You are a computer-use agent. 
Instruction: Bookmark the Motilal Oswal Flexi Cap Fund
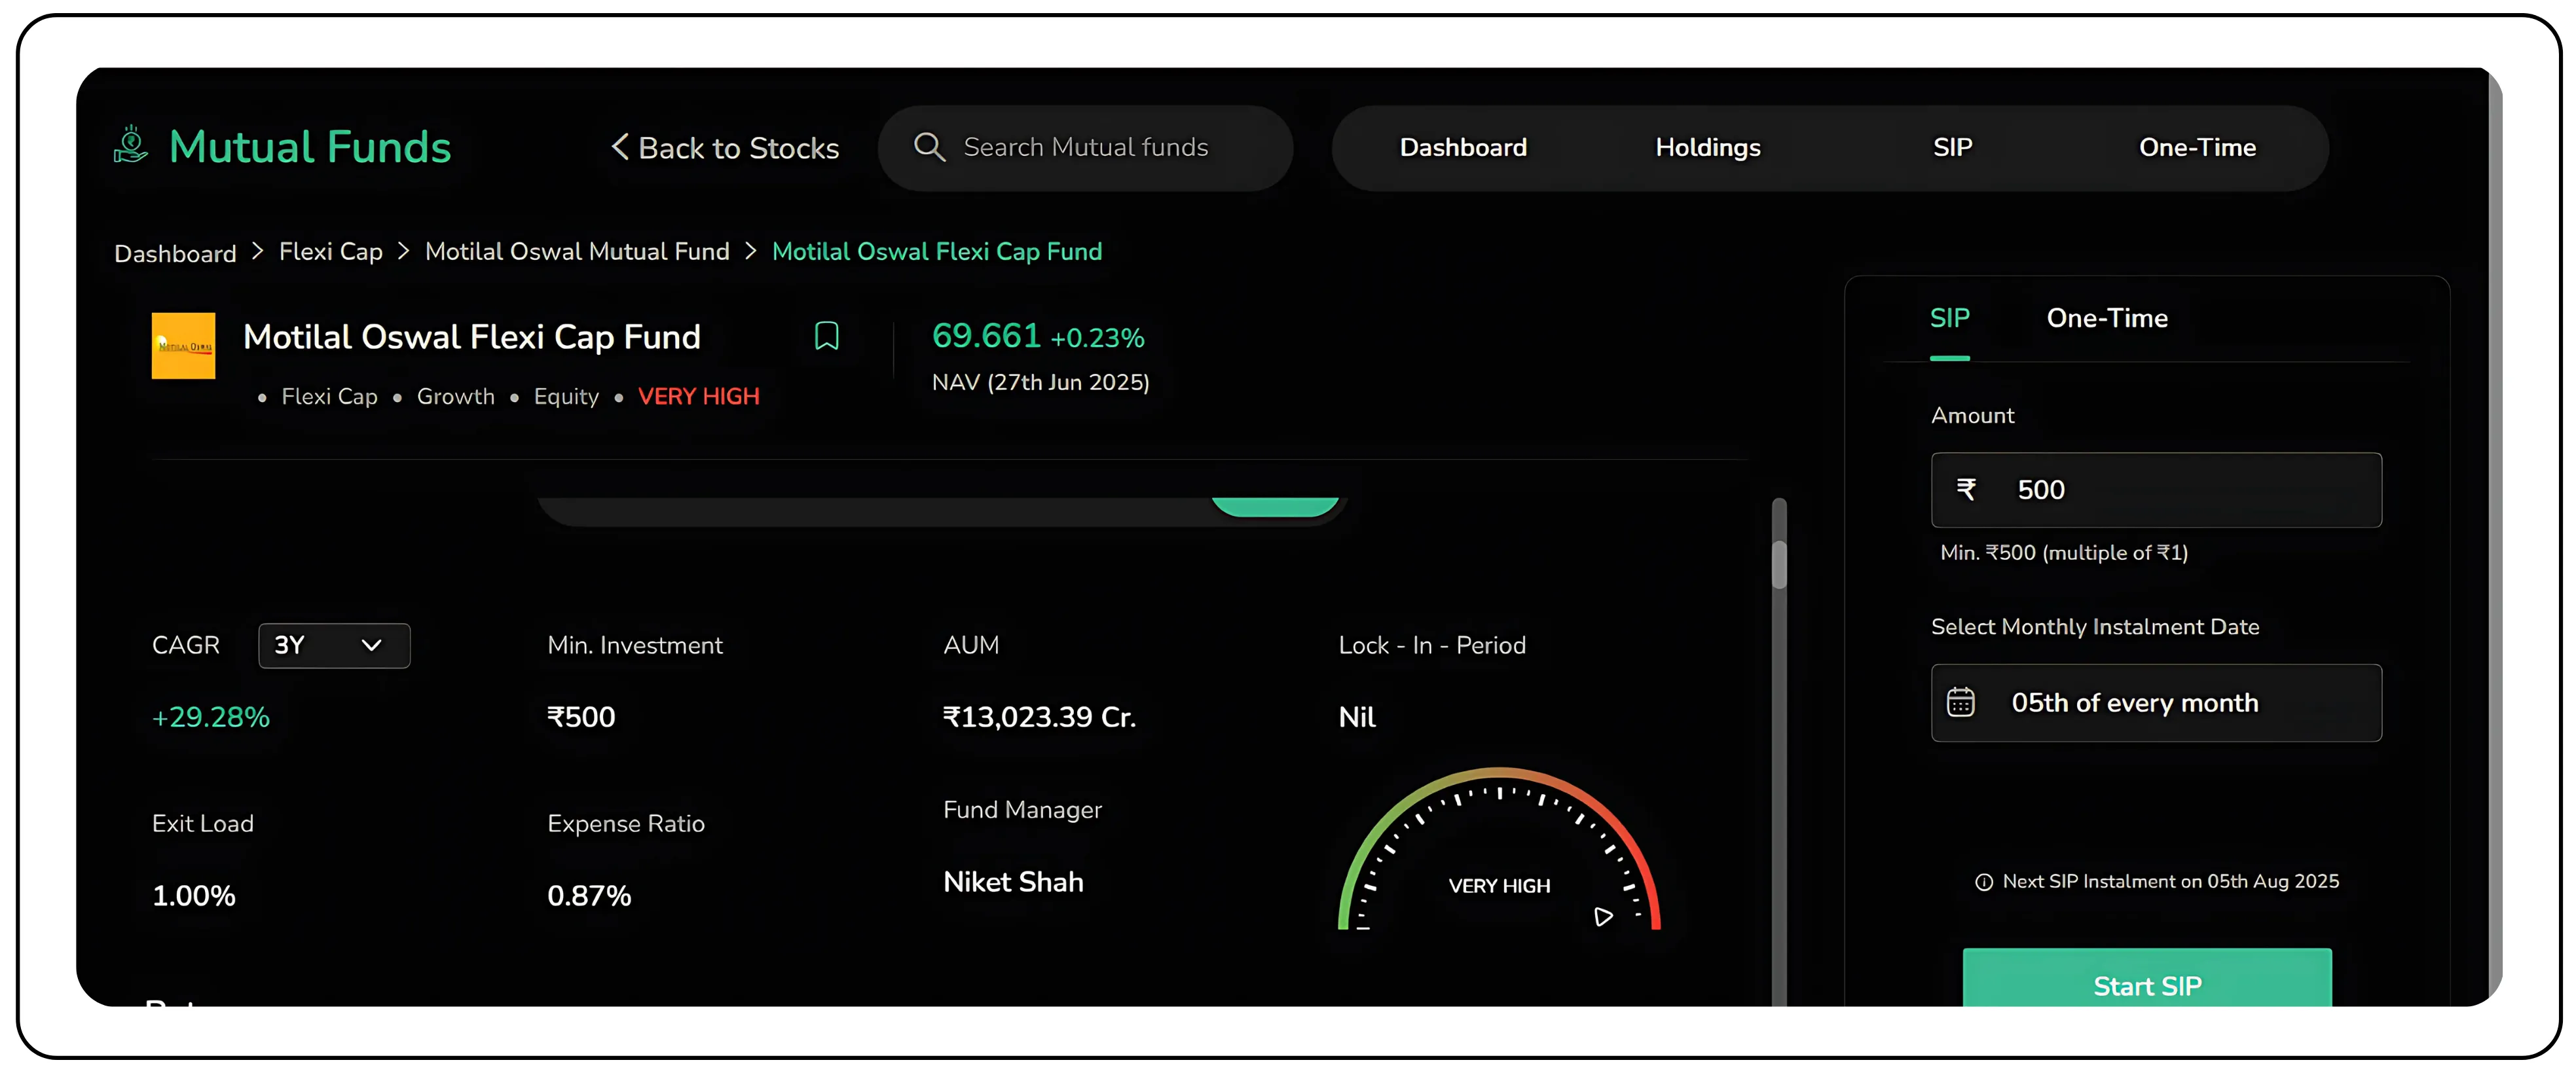pyautogui.click(x=826, y=336)
